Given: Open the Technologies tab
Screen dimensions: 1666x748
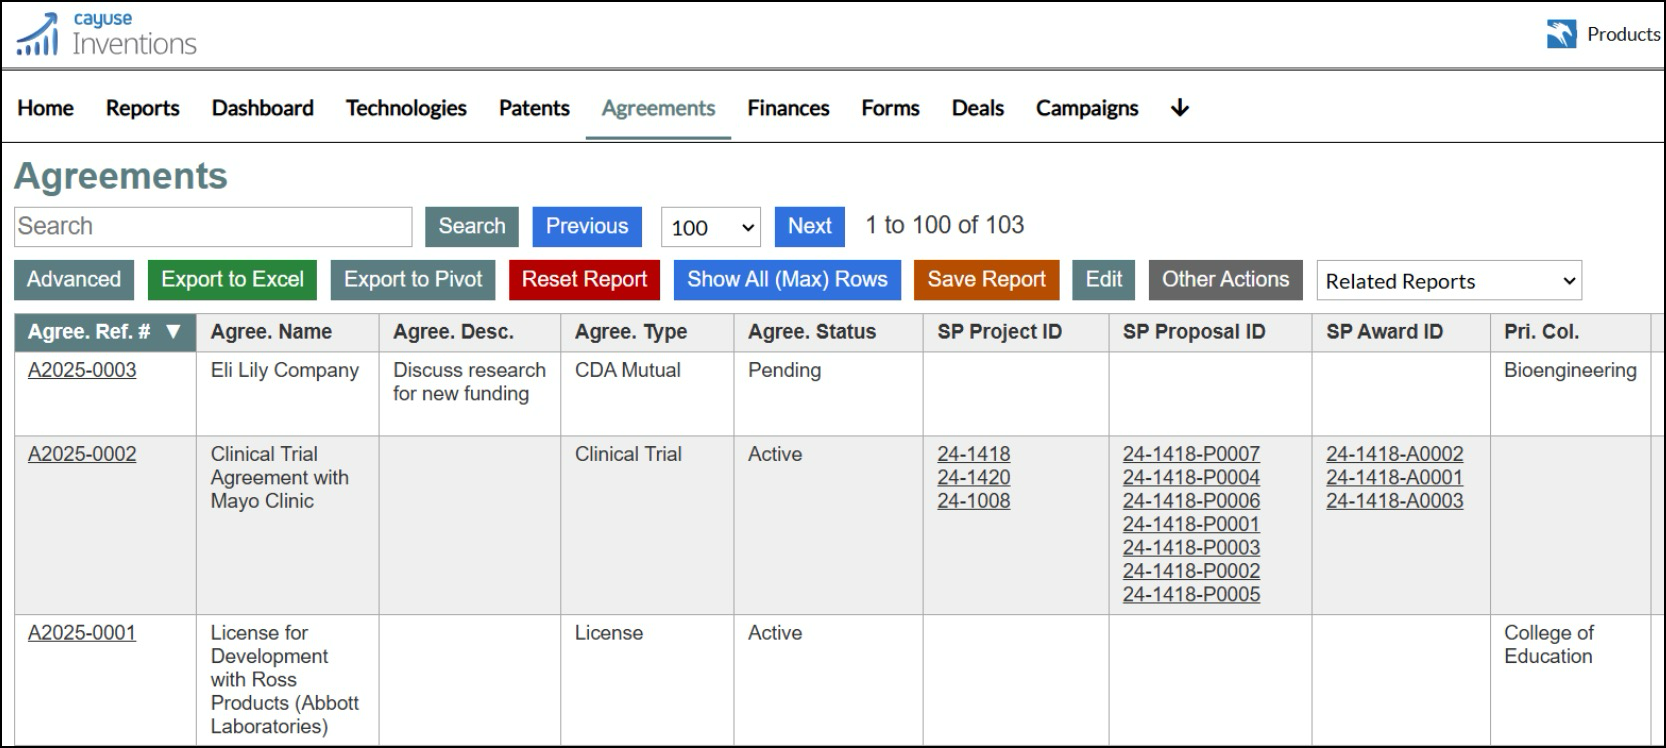Looking at the screenshot, I should 406,108.
